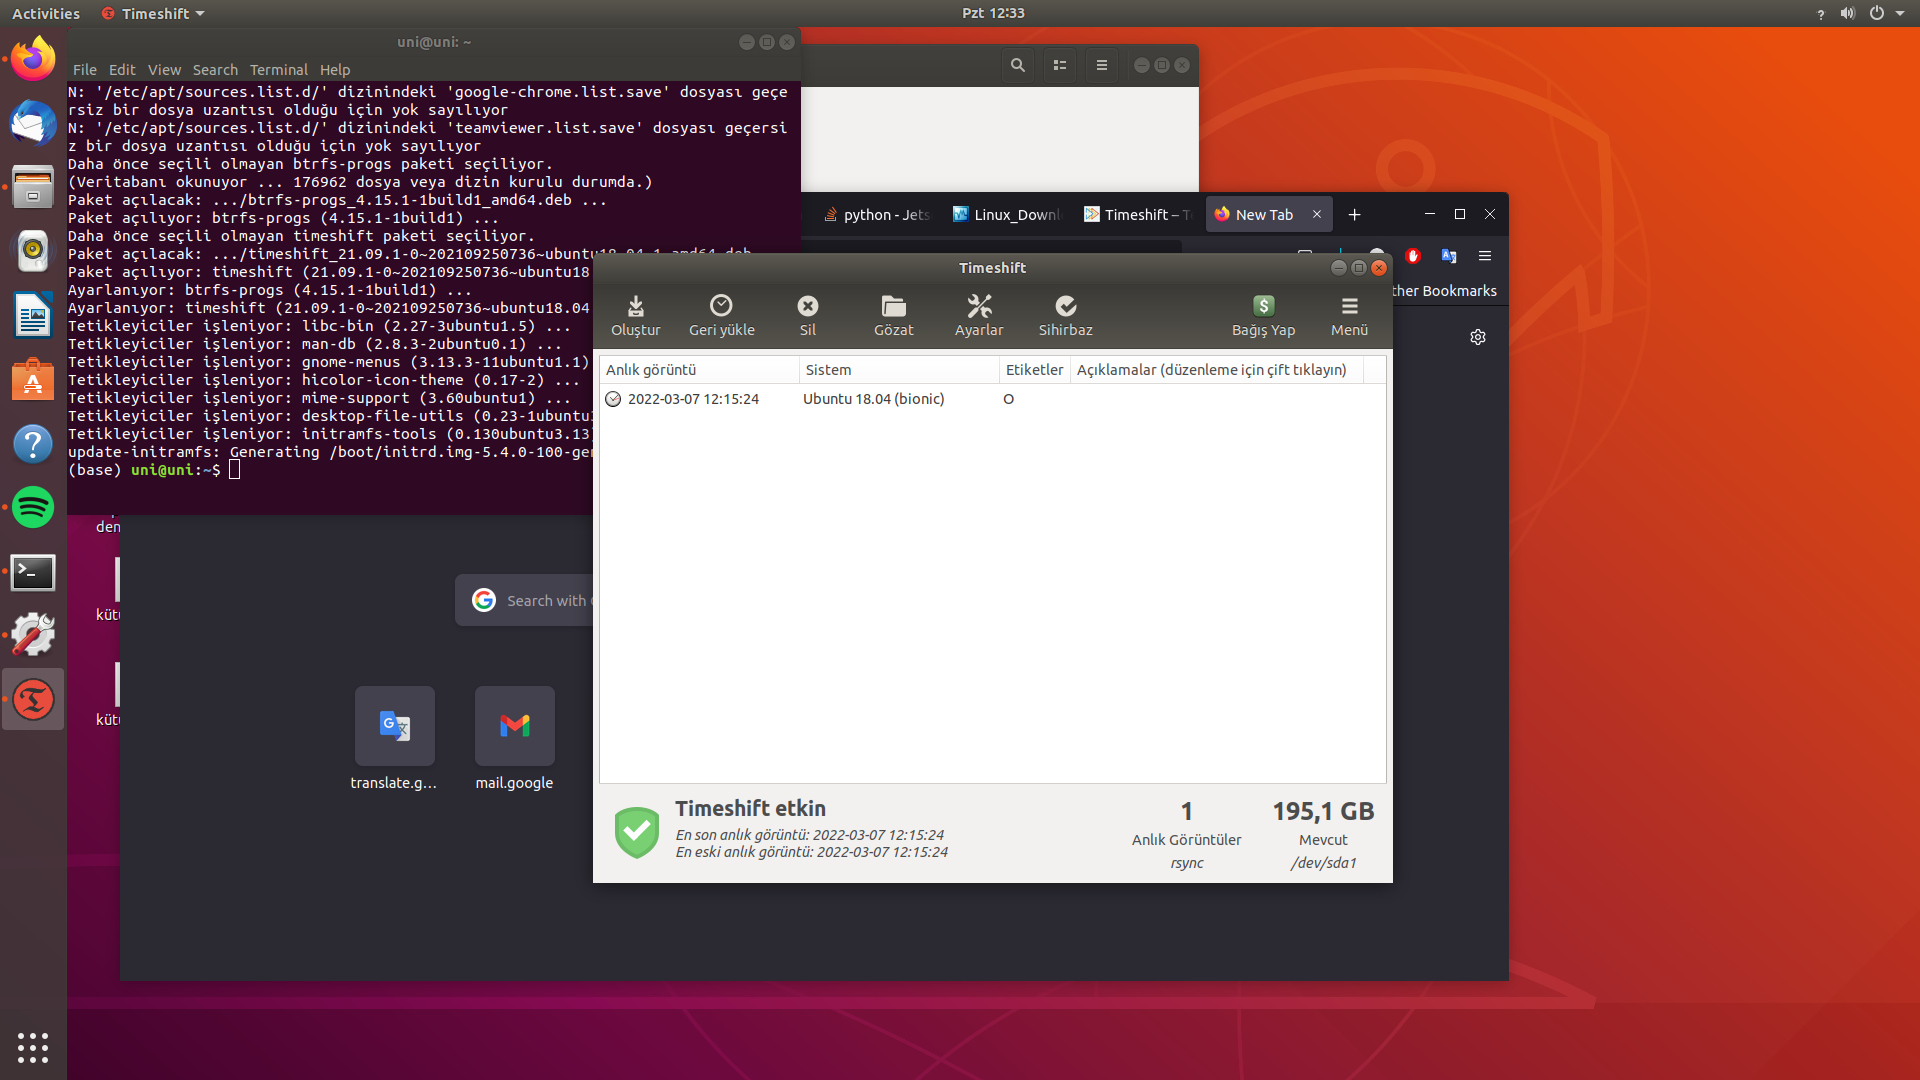Click the search icon in the file manager
Image resolution: width=1920 pixels, height=1080 pixels.
[1018, 64]
